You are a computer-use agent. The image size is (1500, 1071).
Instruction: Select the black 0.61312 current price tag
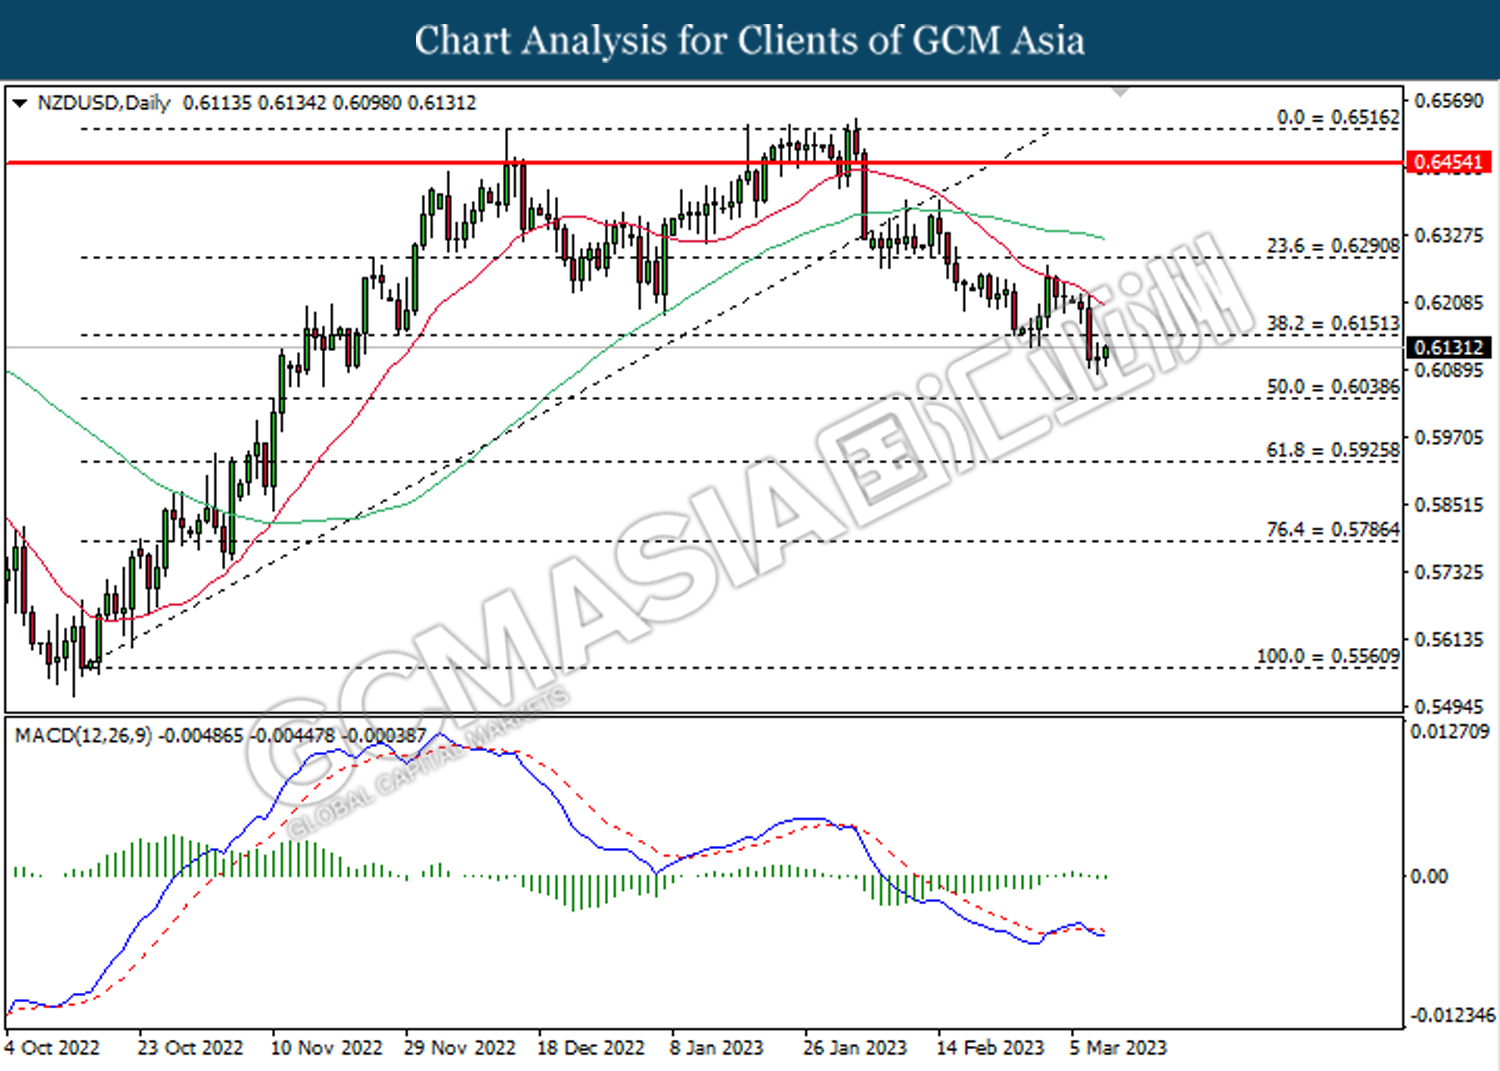coord(1449,347)
